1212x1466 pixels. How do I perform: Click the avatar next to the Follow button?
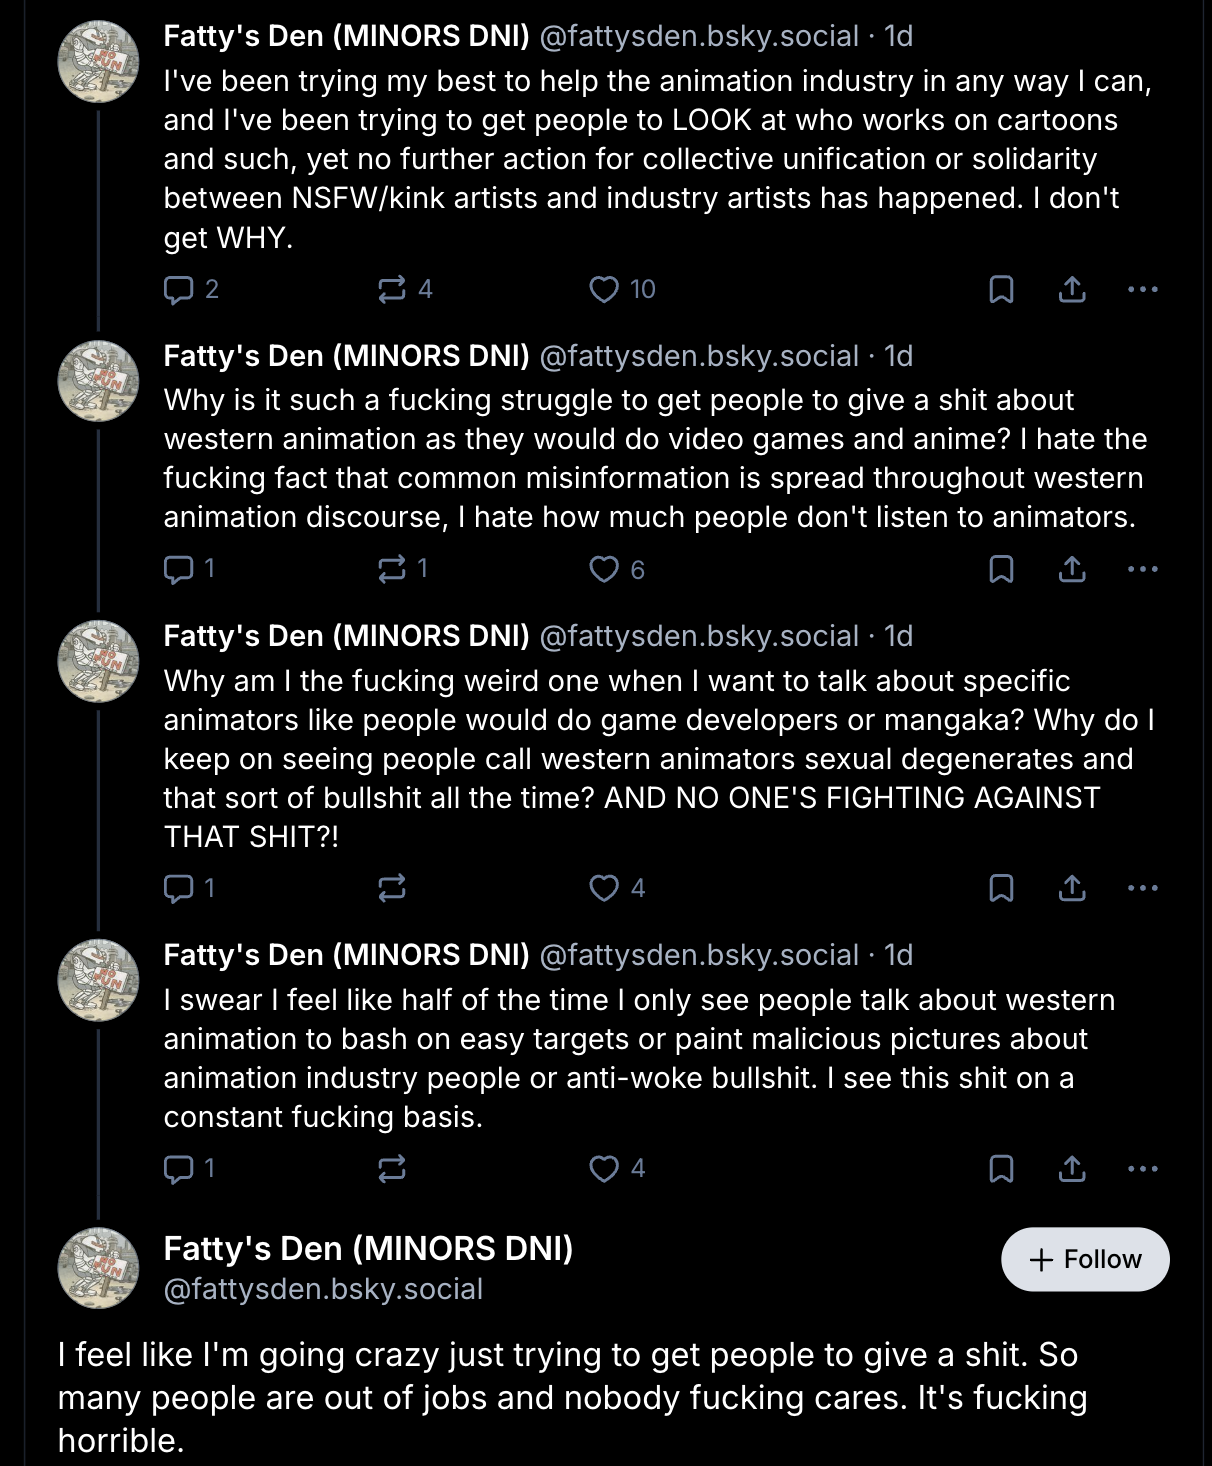click(x=98, y=1268)
